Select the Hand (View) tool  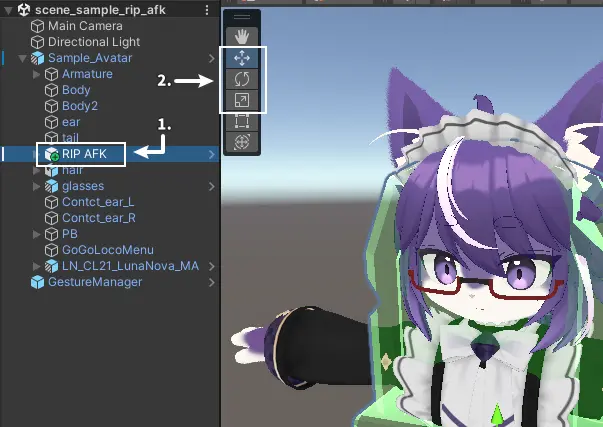tap(242, 37)
